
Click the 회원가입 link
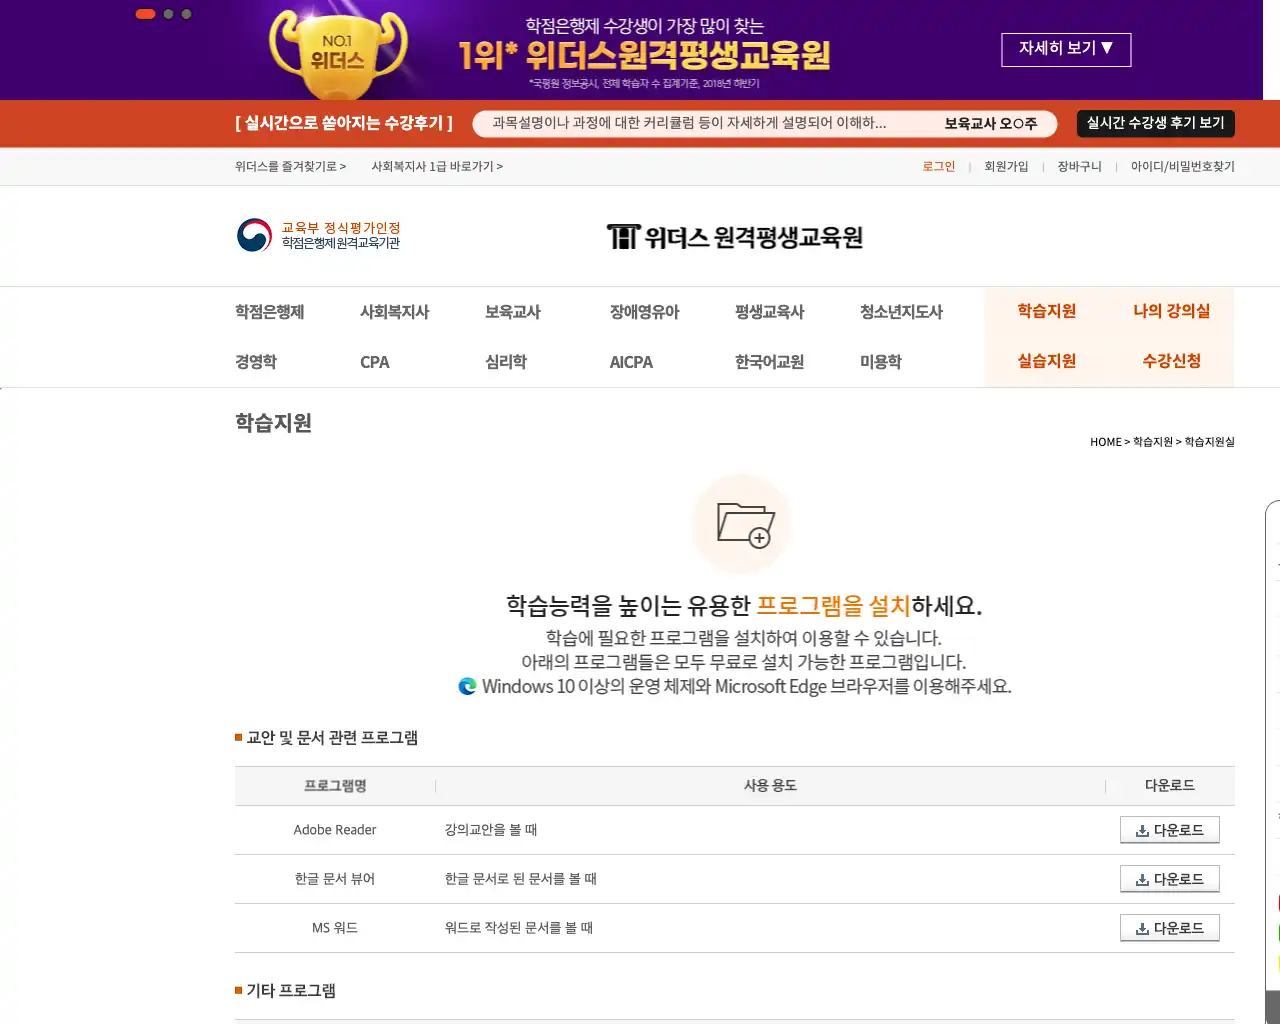tap(1006, 166)
